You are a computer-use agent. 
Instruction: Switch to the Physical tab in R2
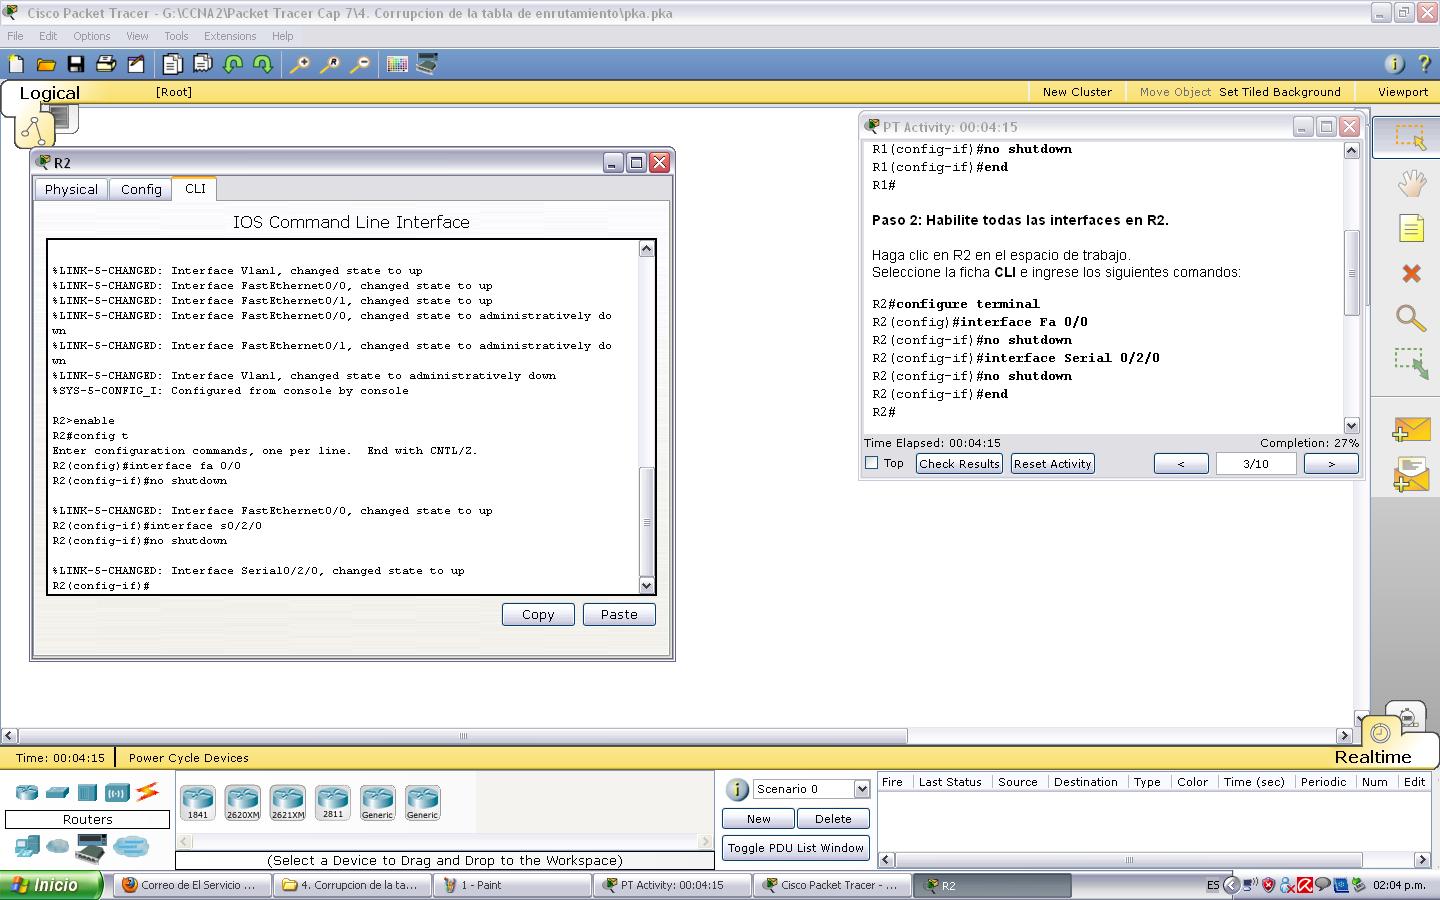click(x=71, y=189)
